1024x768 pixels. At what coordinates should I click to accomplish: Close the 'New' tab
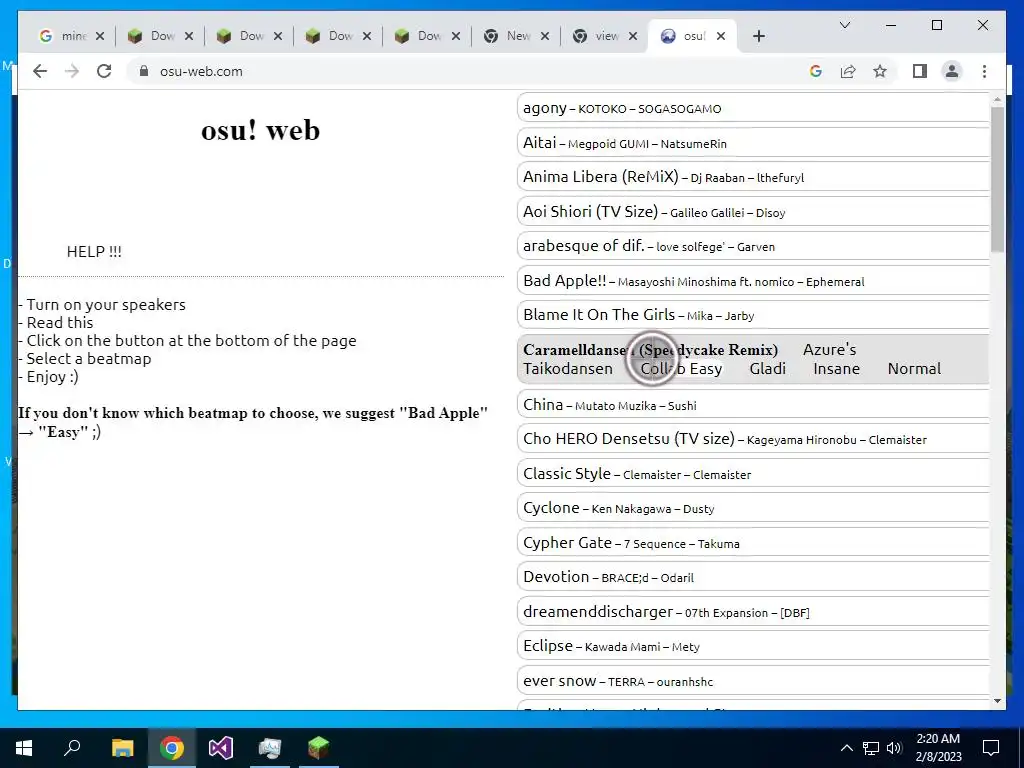545,36
